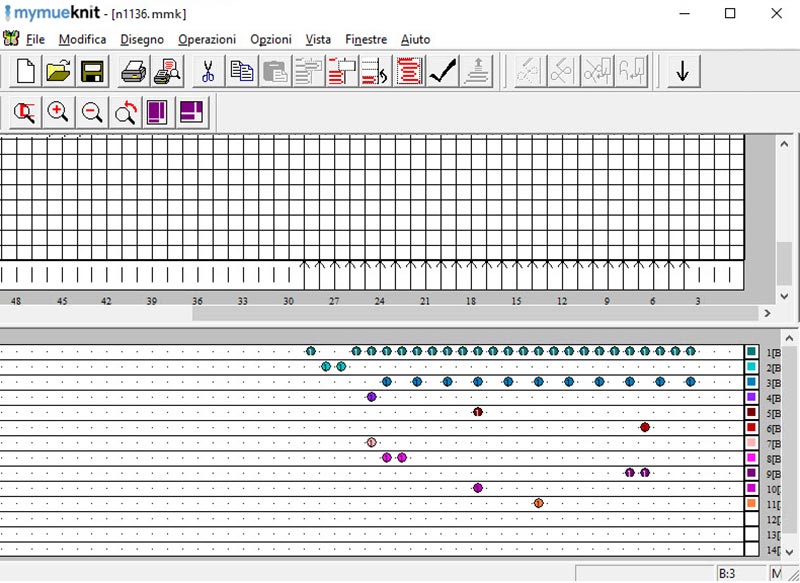Click the Cut scissors icon

click(208, 72)
